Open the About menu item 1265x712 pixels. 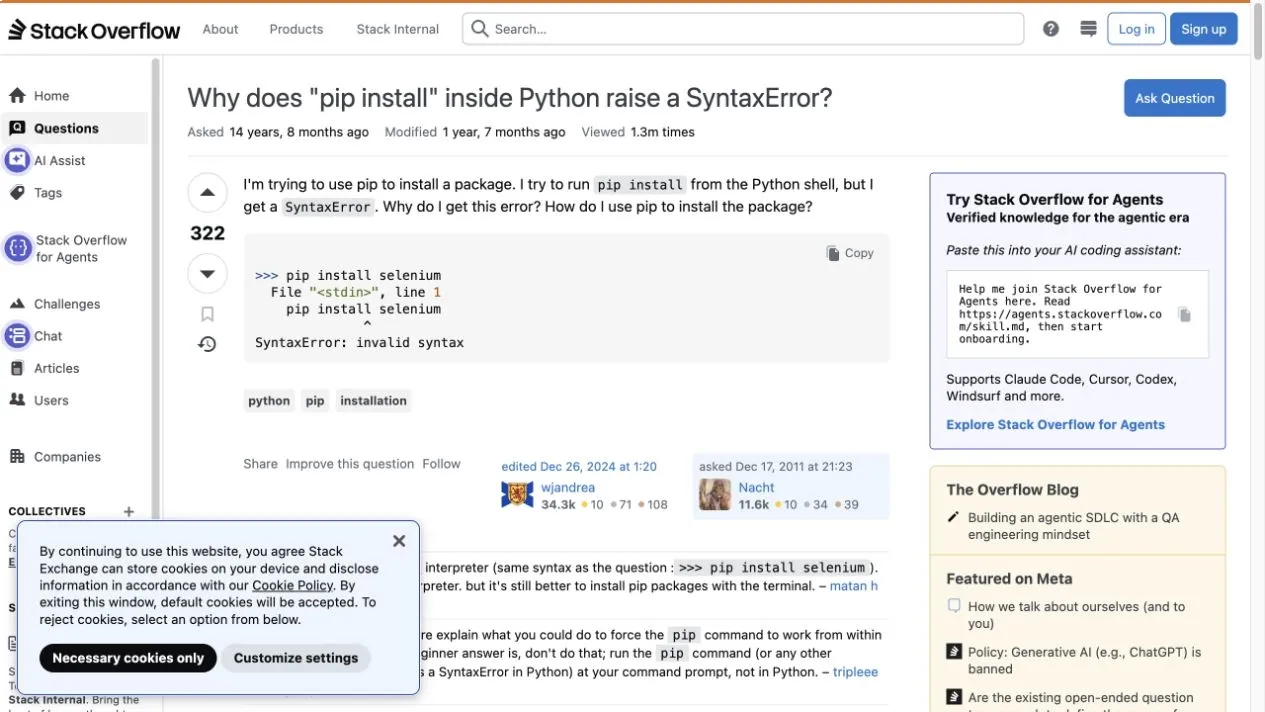pyautogui.click(x=220, y=29)
